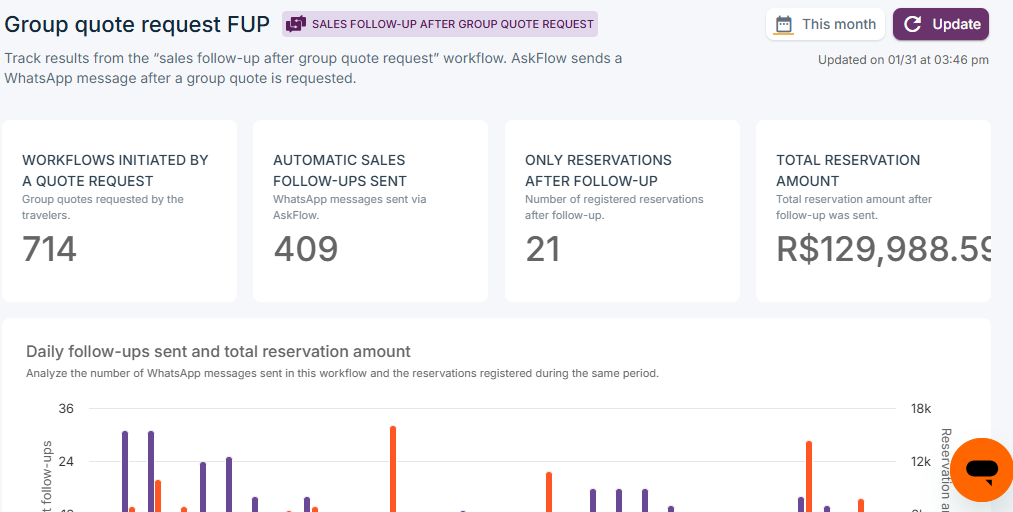The image size is (1013, 512).
Task: Click the WhatsApp messages sent via AskFlow description
Action: pyautogui.click(x=350, y=207)
